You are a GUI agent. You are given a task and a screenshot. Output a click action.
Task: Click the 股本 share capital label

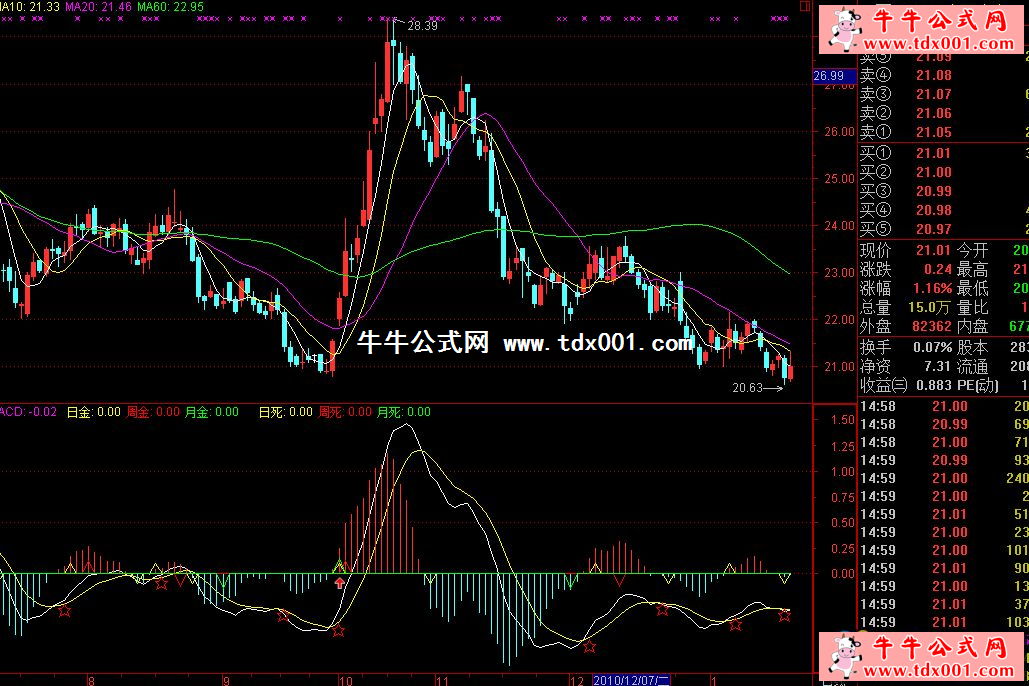click(x=973, y=347)
